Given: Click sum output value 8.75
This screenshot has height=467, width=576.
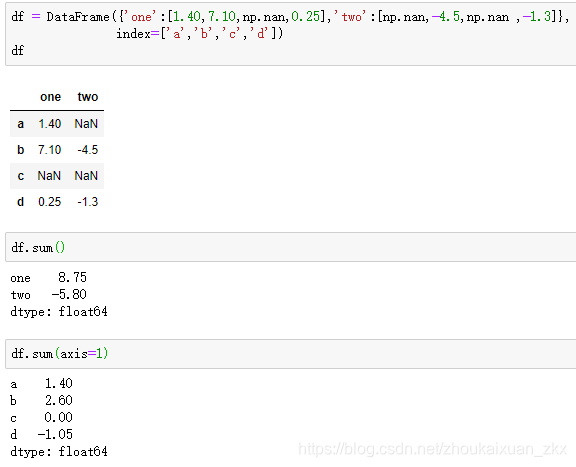Looking at the screenshot, I should pyautogui.click(x=72, y=277).
